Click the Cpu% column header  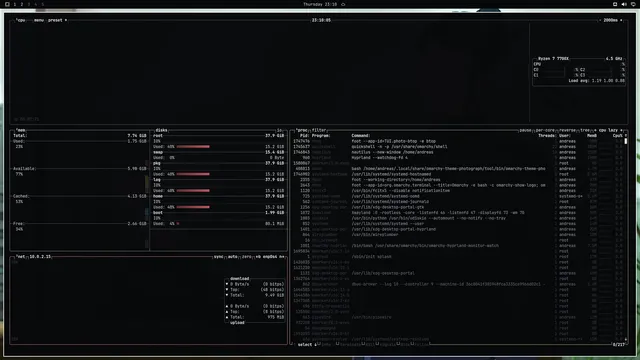coord(618,136)
